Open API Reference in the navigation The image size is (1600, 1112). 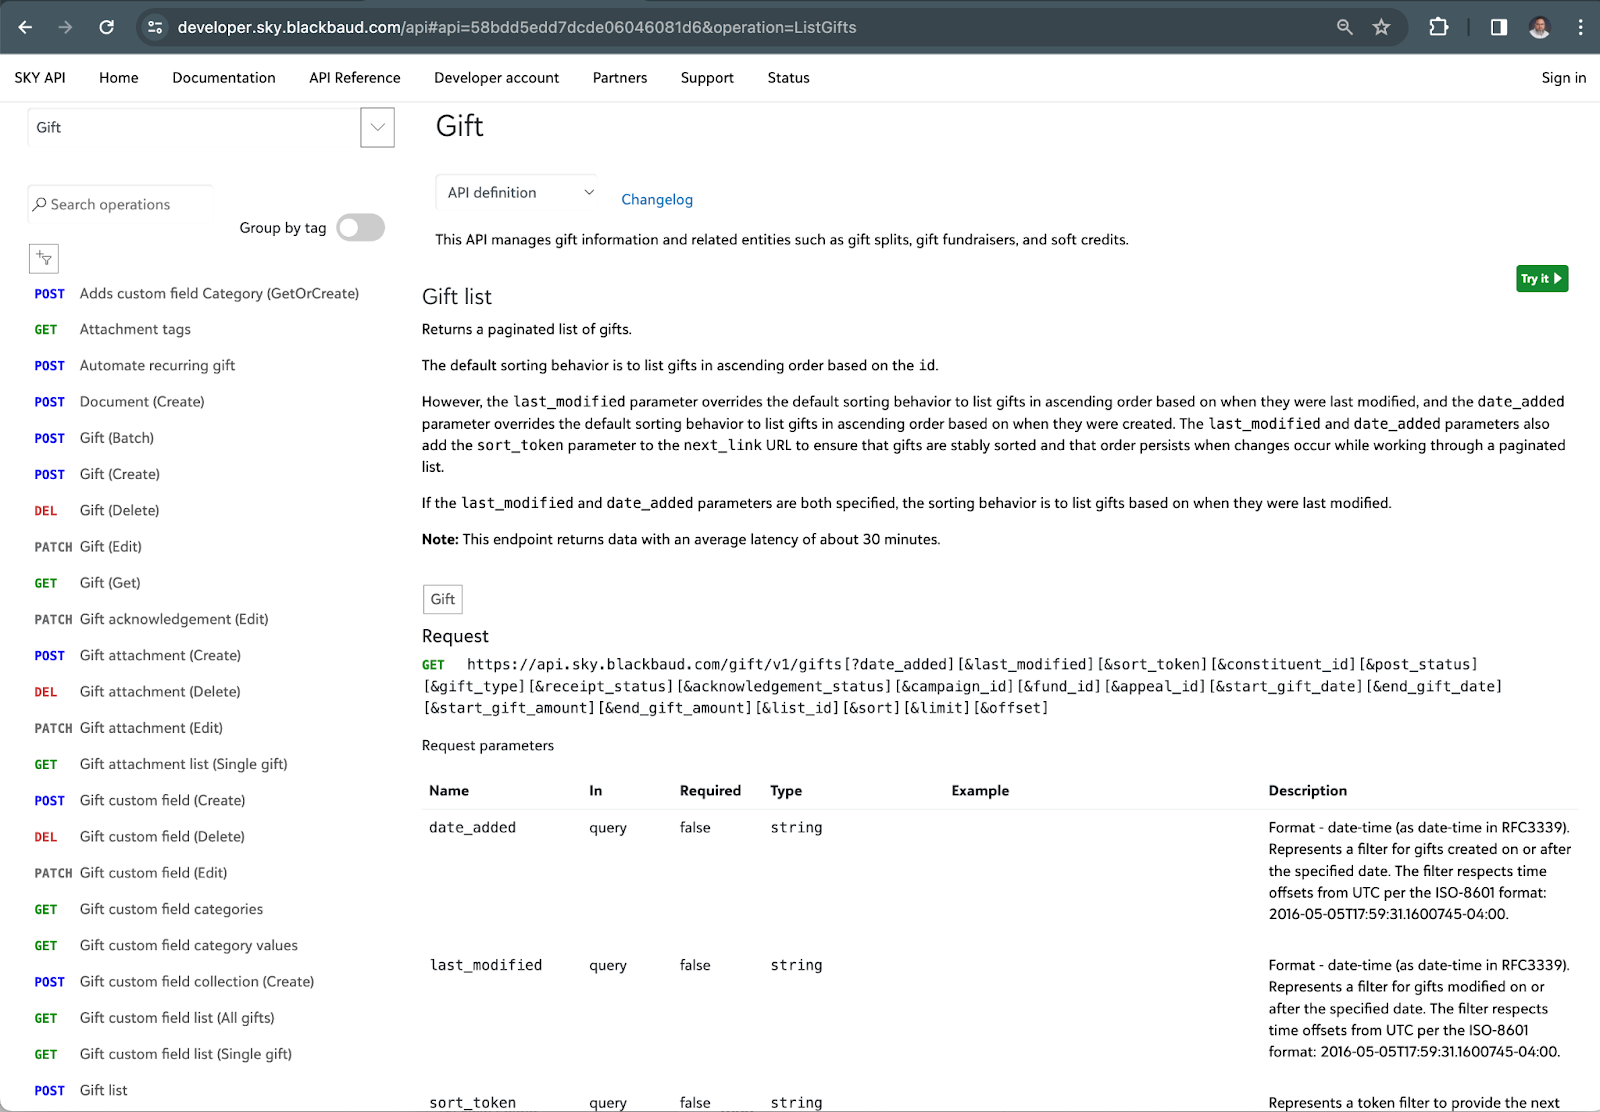355,77
